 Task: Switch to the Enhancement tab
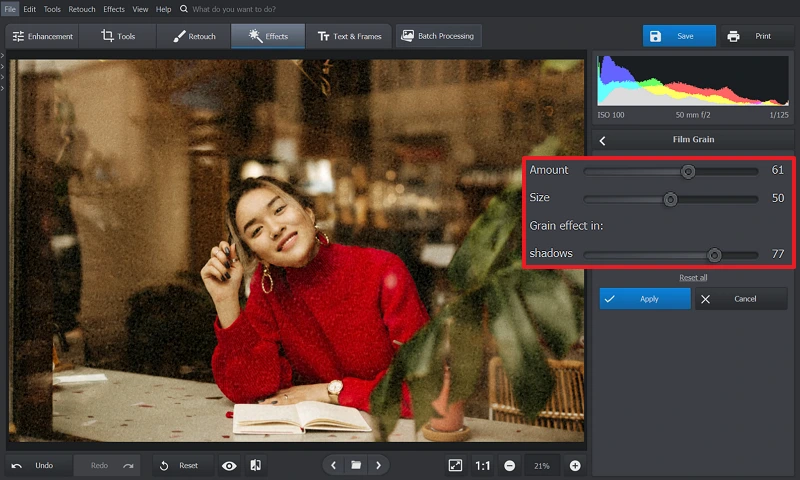point(43,36)
